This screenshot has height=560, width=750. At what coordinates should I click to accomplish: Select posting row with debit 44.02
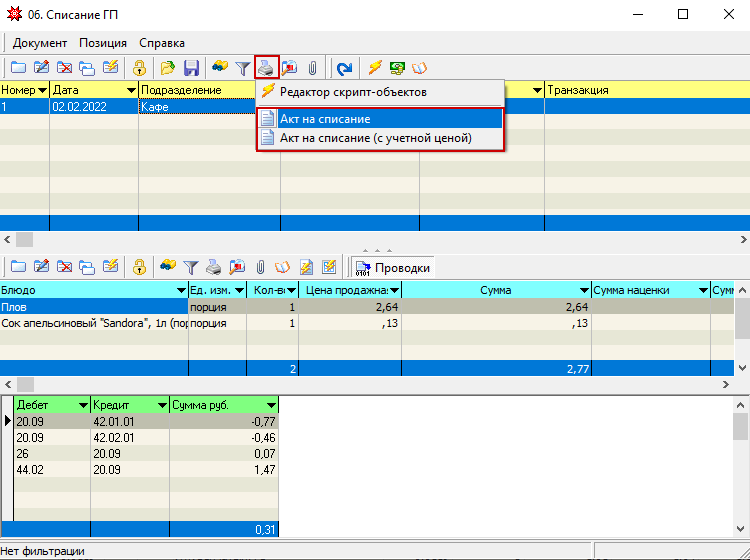146,470
